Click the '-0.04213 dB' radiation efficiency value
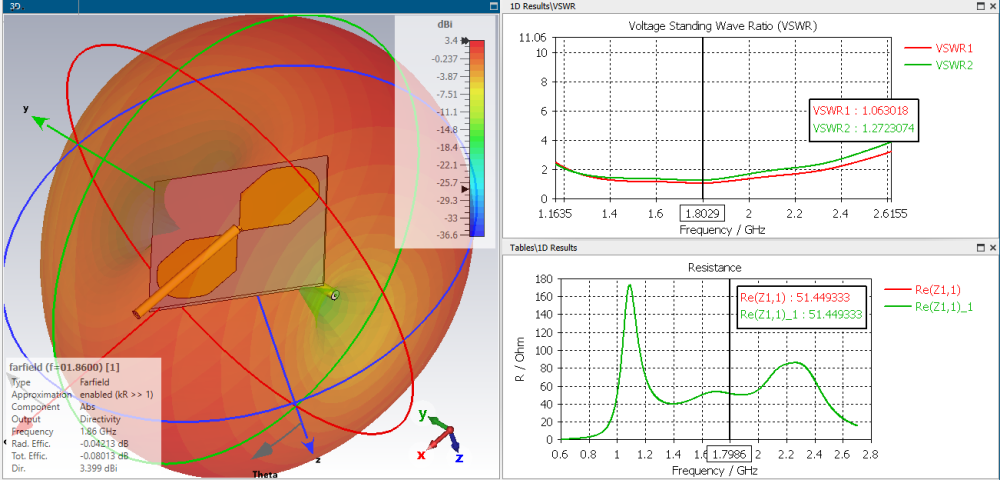The image size is (1000, 480). pyautogui.click(x=104, y=444)
